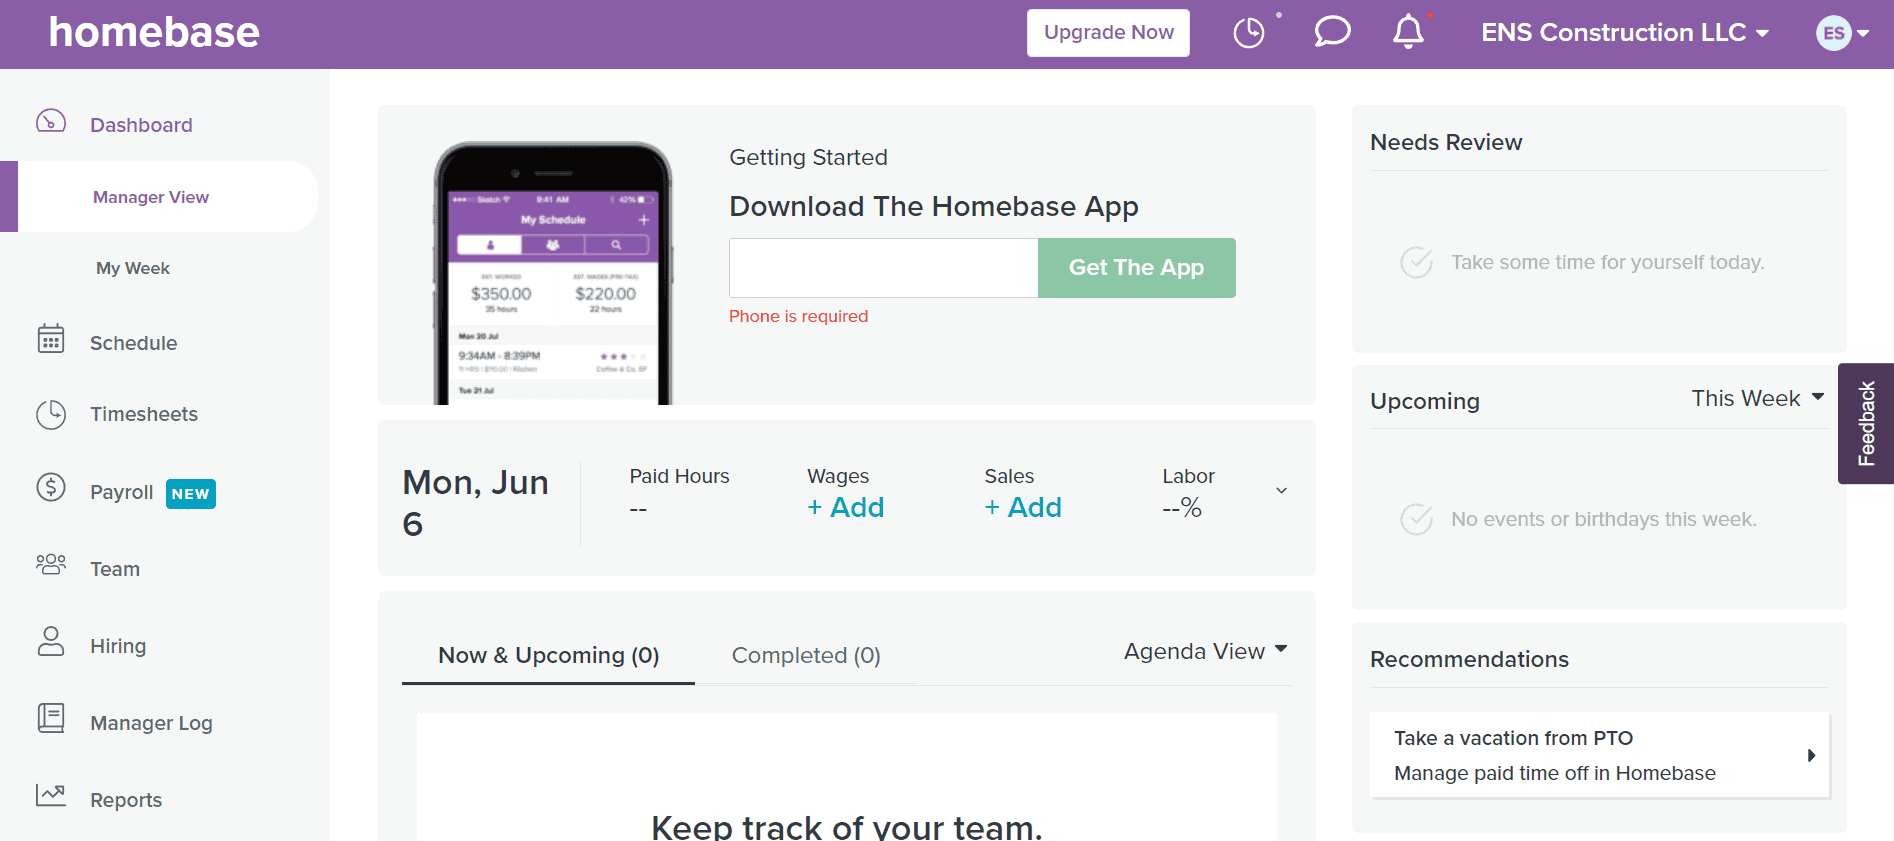Click the Schedule calendar icon
Screen dimensions: 1894x841
click(x=51, y=339)
